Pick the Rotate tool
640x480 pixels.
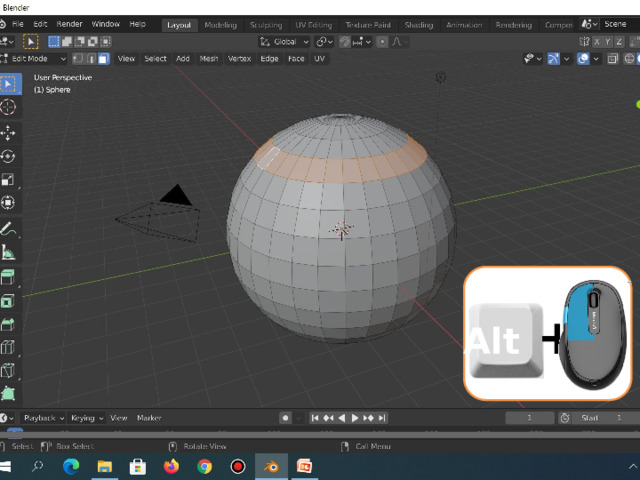coord(8,156)
